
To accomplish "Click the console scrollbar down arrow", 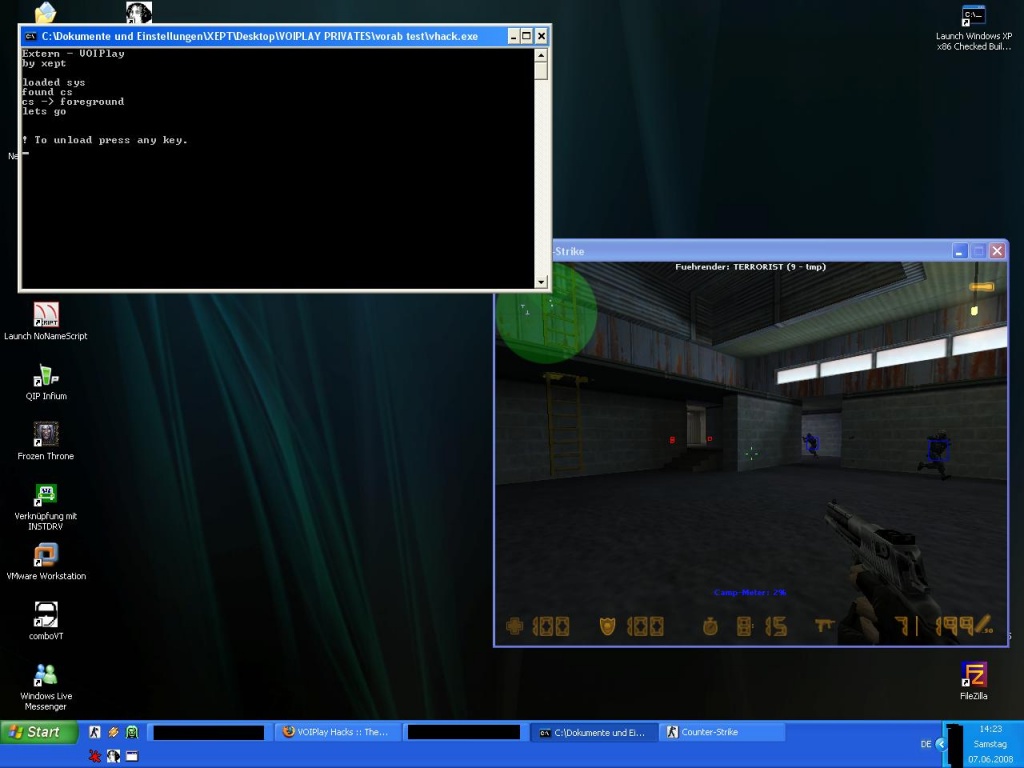I will click(x=541, y=282).
